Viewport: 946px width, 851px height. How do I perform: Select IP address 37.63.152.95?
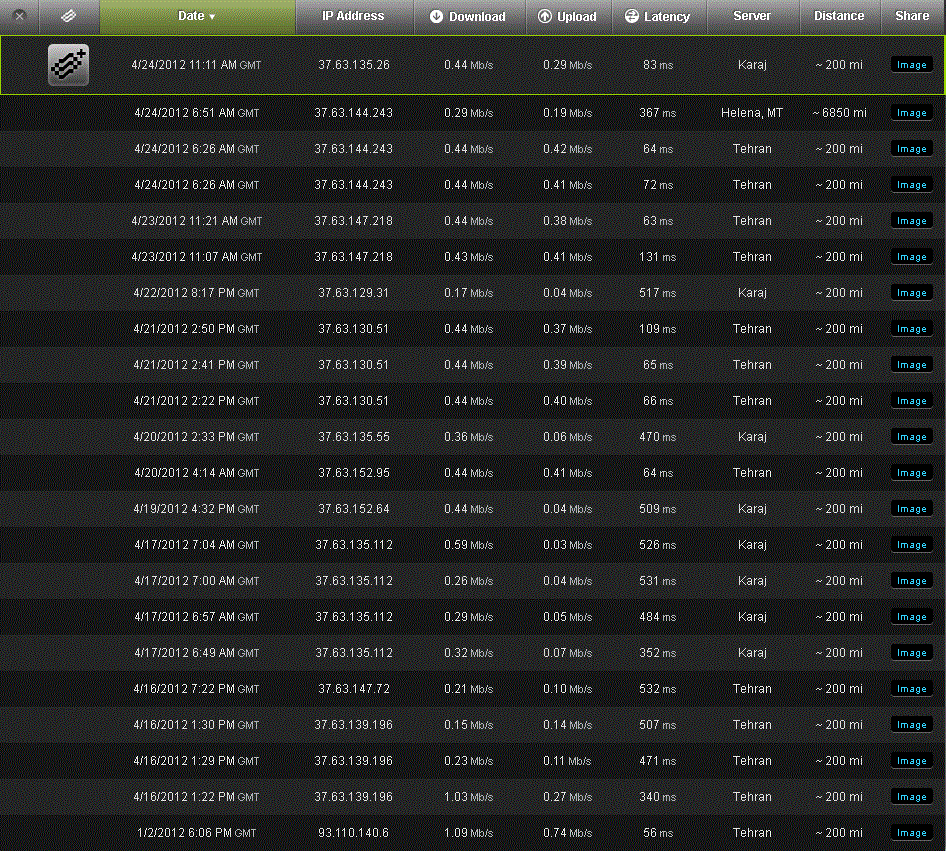(x=354, y=473)
